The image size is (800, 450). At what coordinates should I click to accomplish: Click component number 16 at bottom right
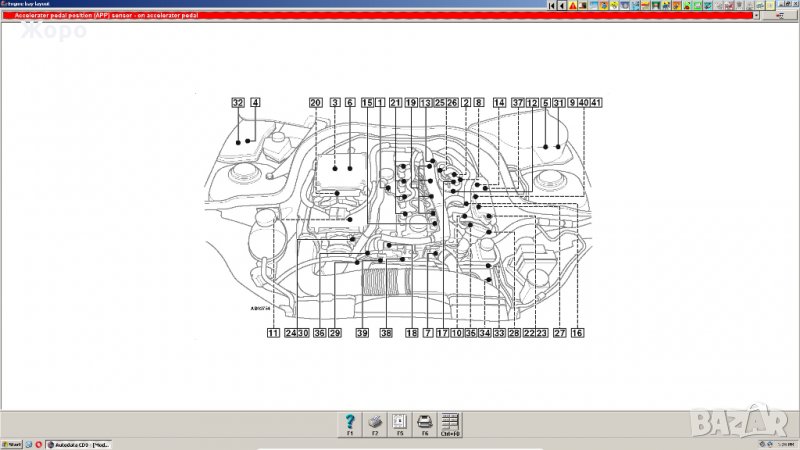coord(577,332)
